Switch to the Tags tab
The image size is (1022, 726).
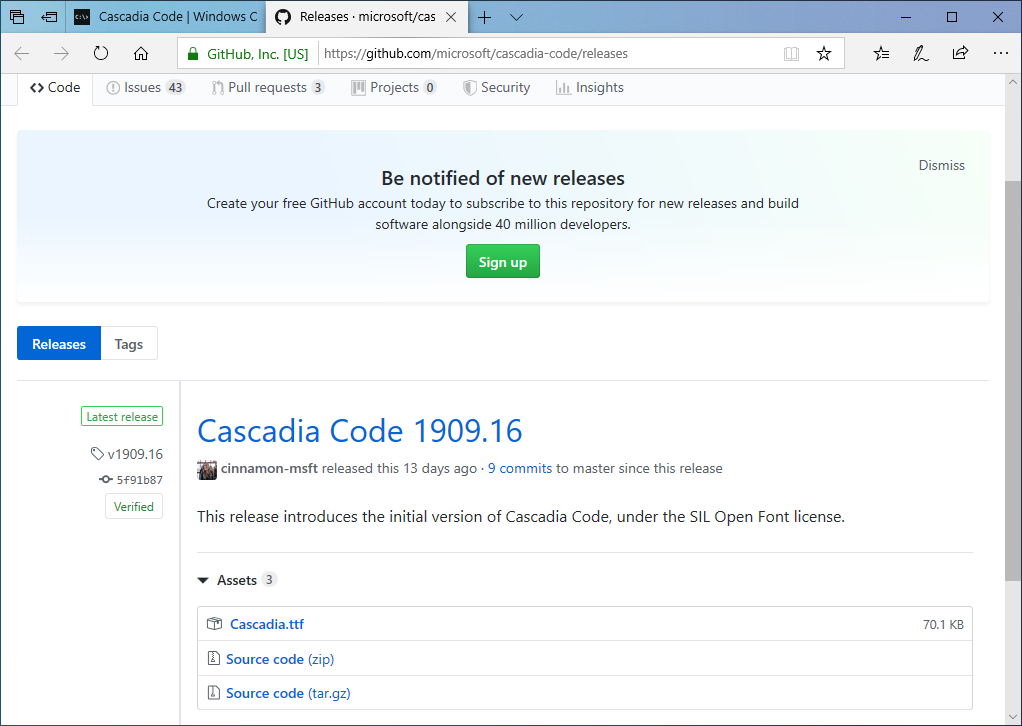click(129, 343)
